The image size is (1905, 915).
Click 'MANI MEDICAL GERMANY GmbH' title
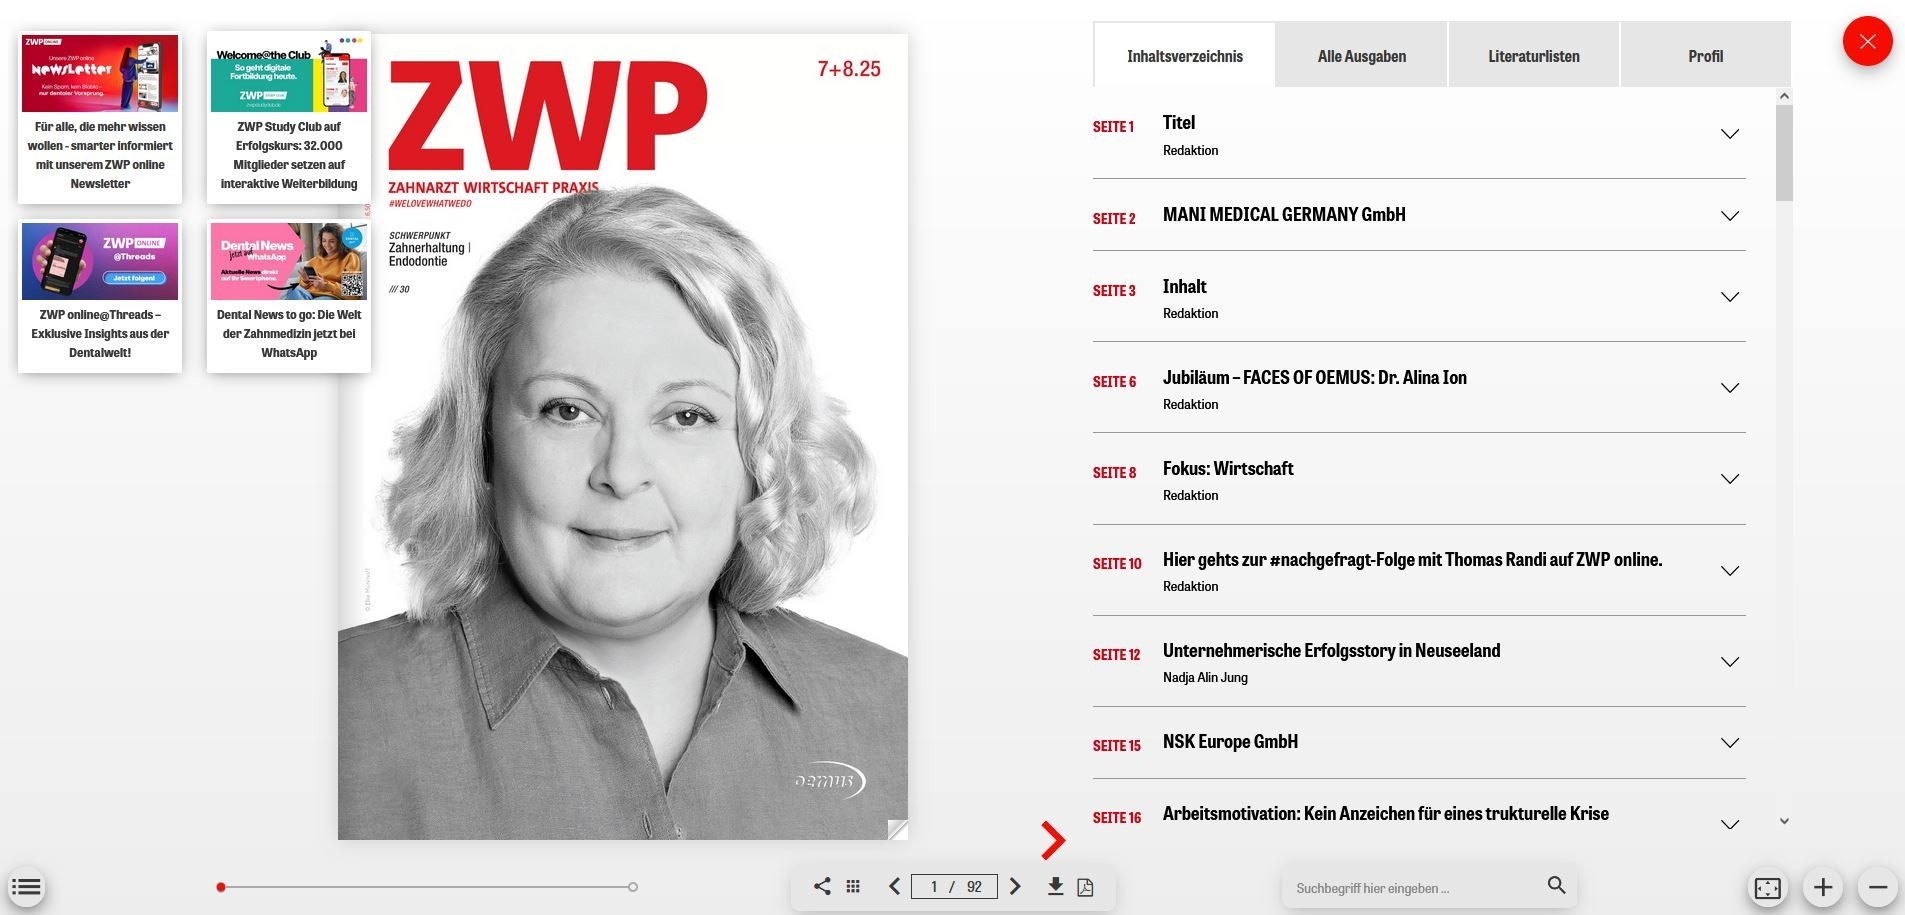1284,214
